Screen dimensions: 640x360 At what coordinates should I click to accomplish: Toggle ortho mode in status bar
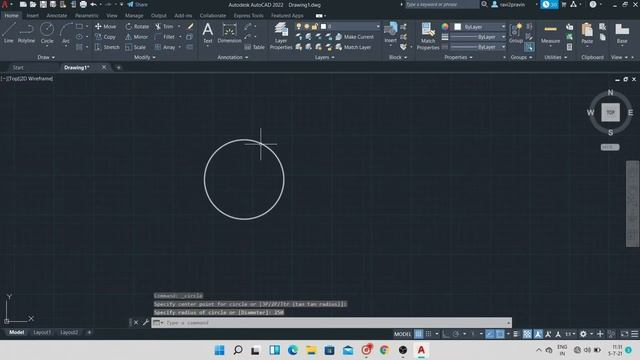(x=446, y=334)
